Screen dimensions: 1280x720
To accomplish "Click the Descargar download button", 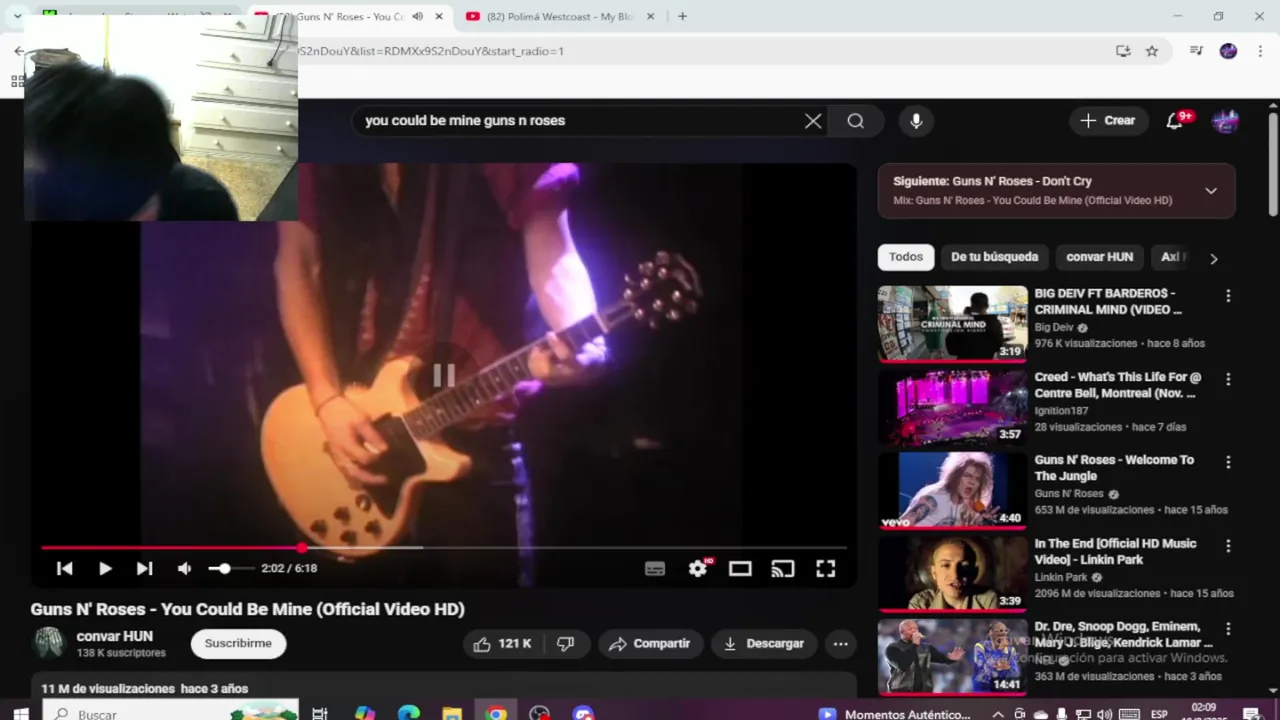I will click(x=764, y=644).
